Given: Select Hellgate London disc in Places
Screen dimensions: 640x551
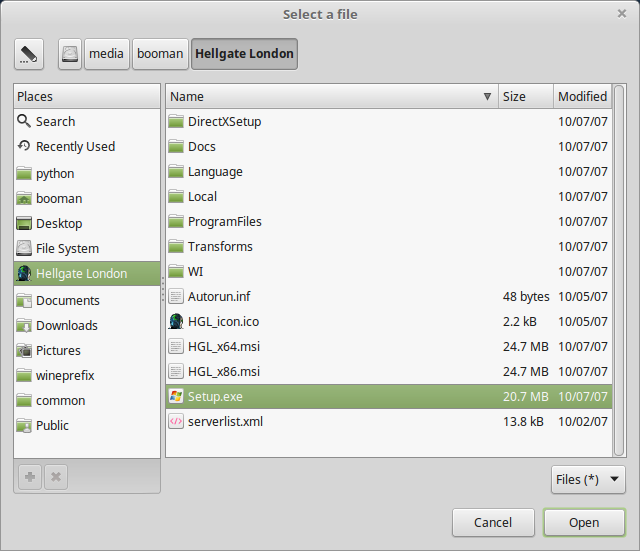Looking at the screenshot, I should point(87,273).
